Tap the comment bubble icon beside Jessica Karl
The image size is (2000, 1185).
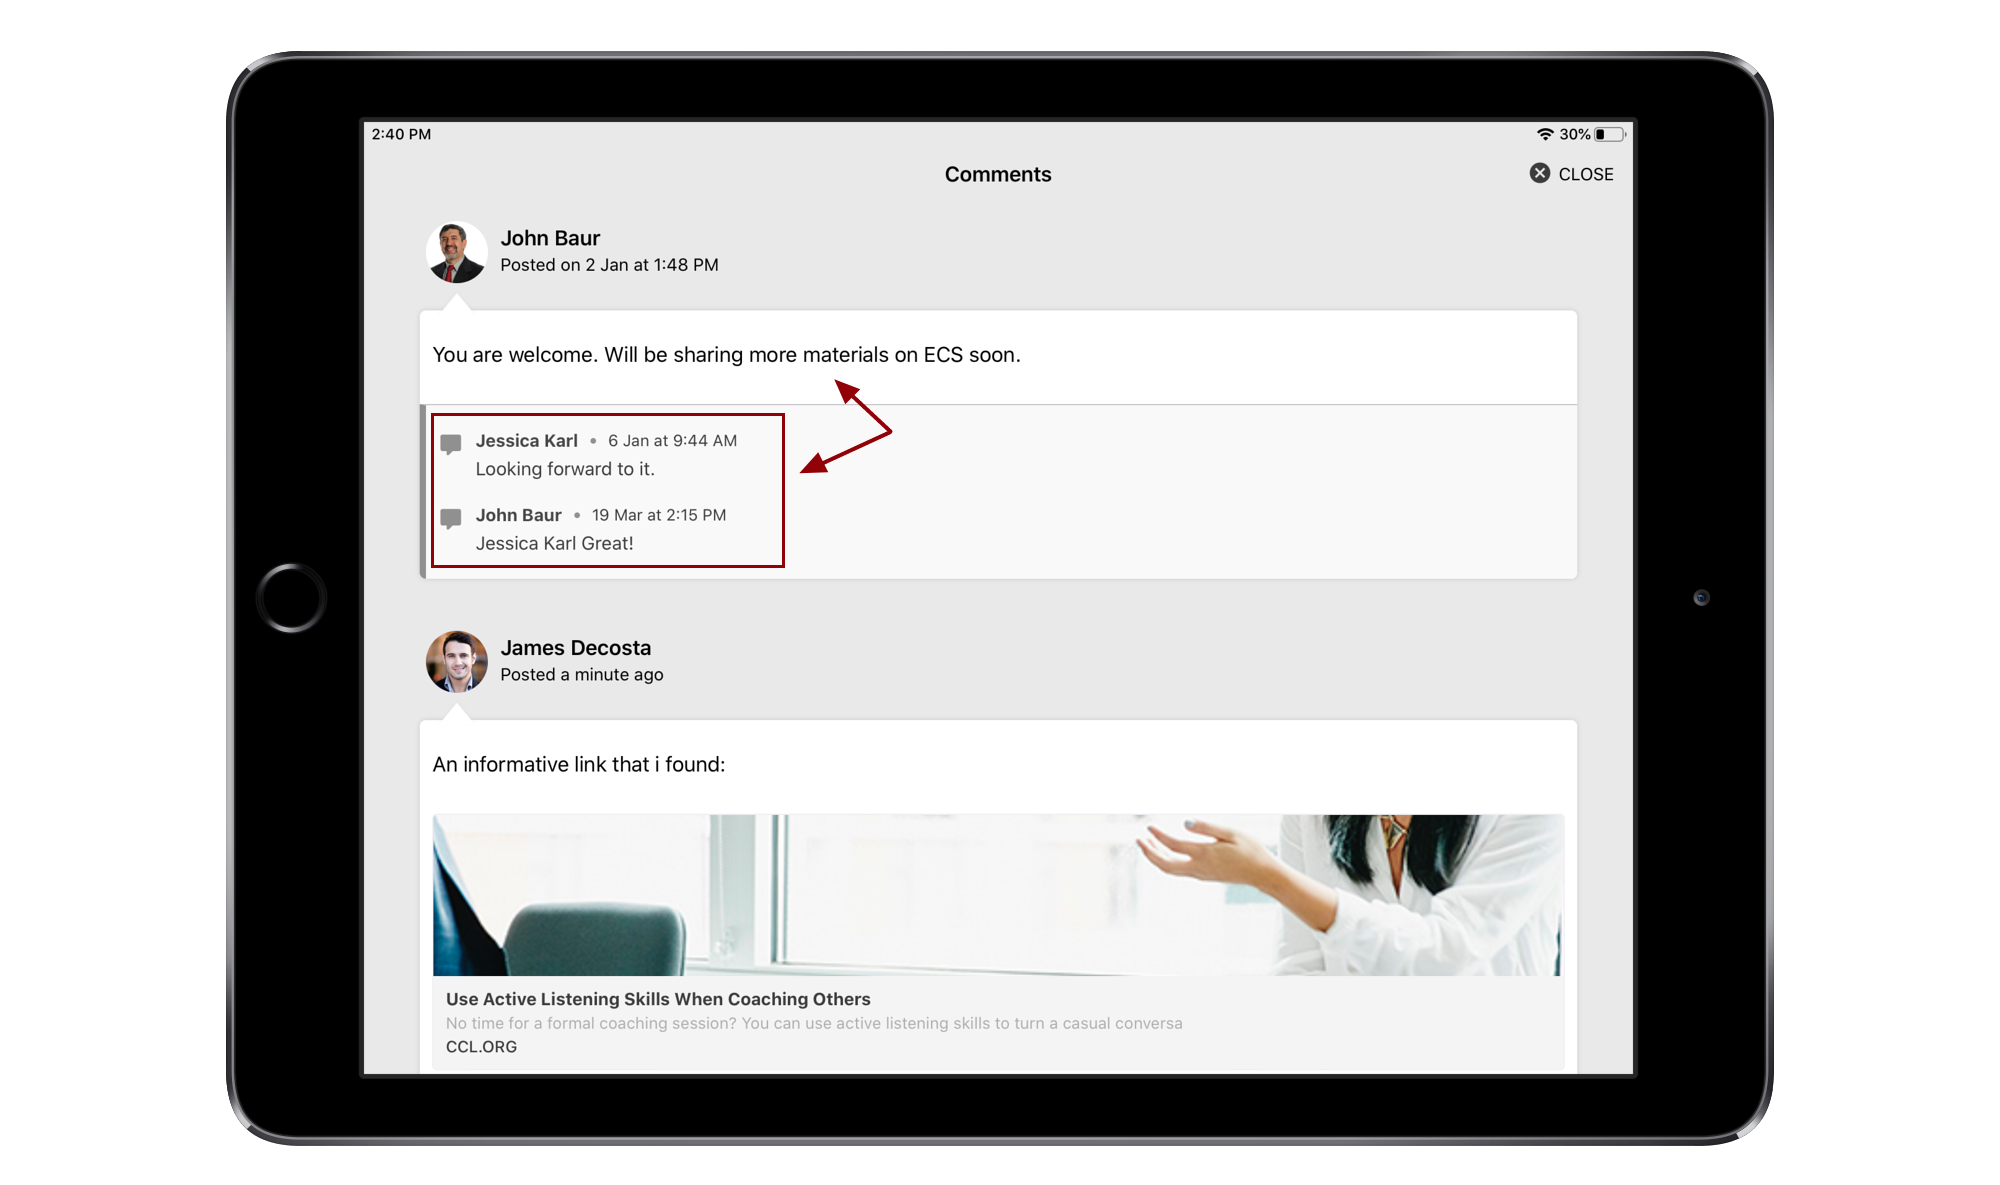pyautogui.click(x=451, y=444)
